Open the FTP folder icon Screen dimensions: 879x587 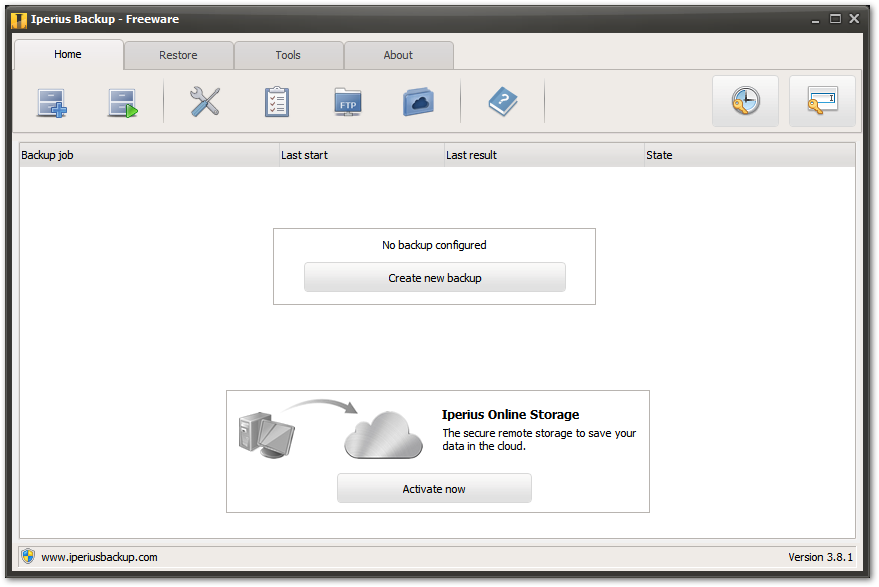(x=348, y=101)
